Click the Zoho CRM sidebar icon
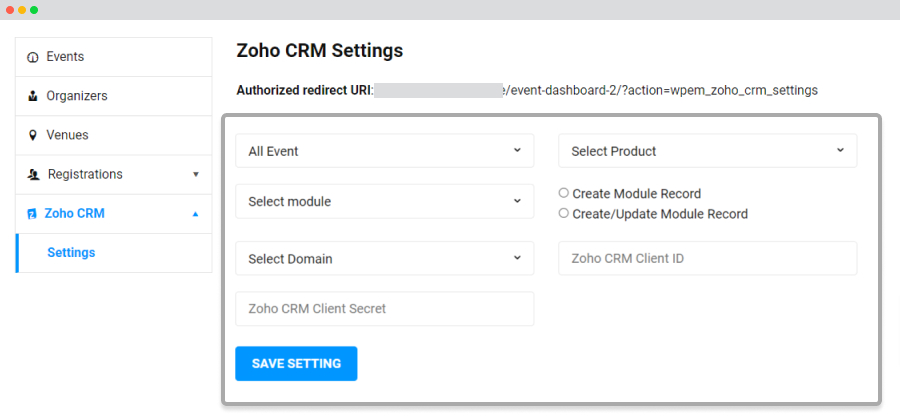Screen dimensions: 900x420 coord(32,214)
